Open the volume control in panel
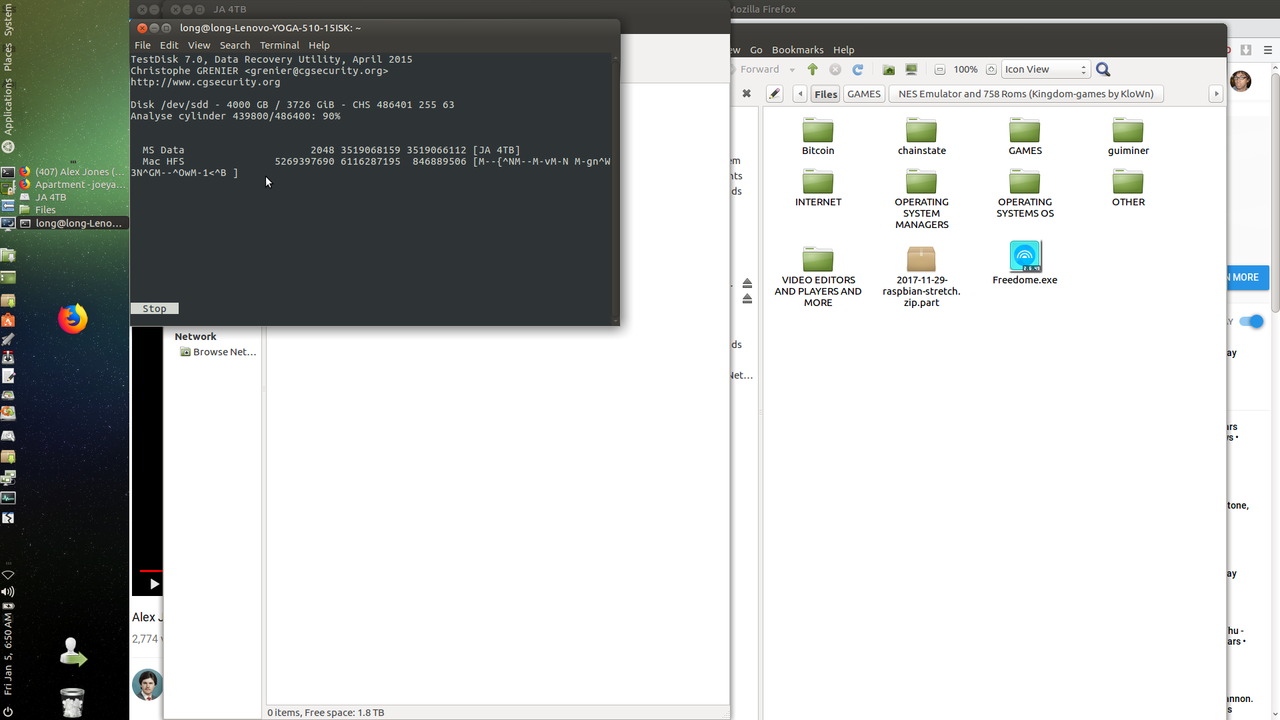 pos(8,591)
